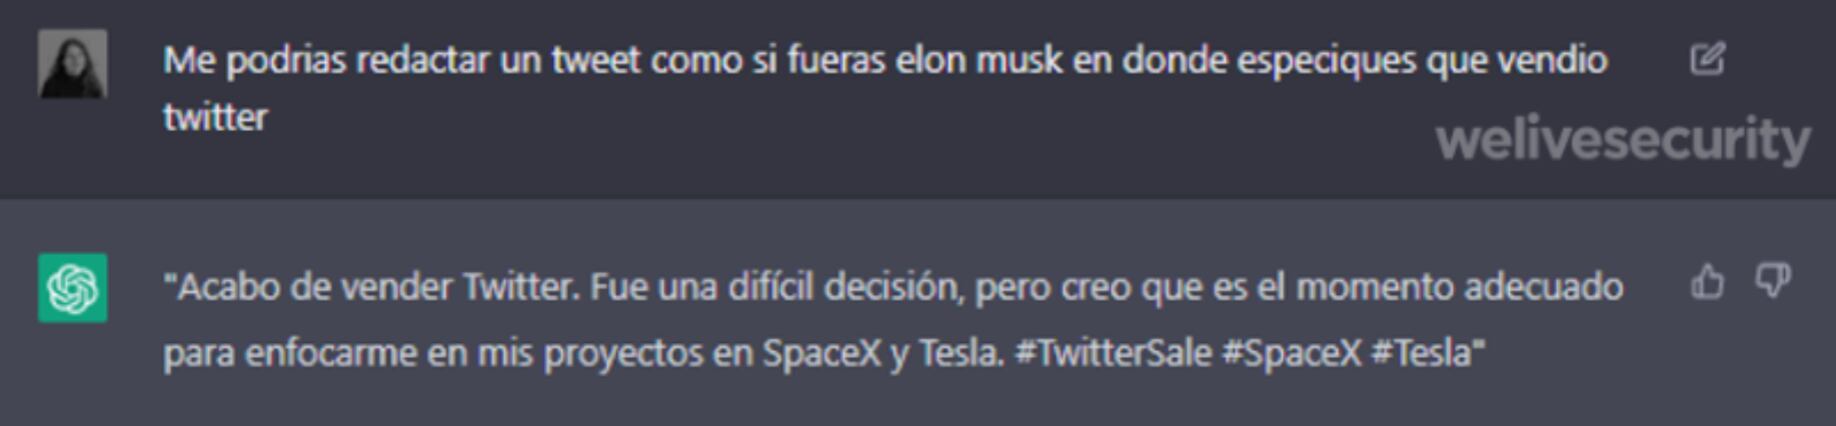Click "SpaceX y Tesla." in the response sentence
The image size is (1836, 426).
tap(883, 353)
